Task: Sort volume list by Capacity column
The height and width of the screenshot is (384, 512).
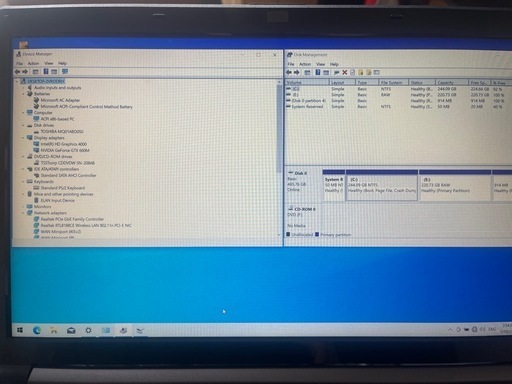Action: pos(452,82)
